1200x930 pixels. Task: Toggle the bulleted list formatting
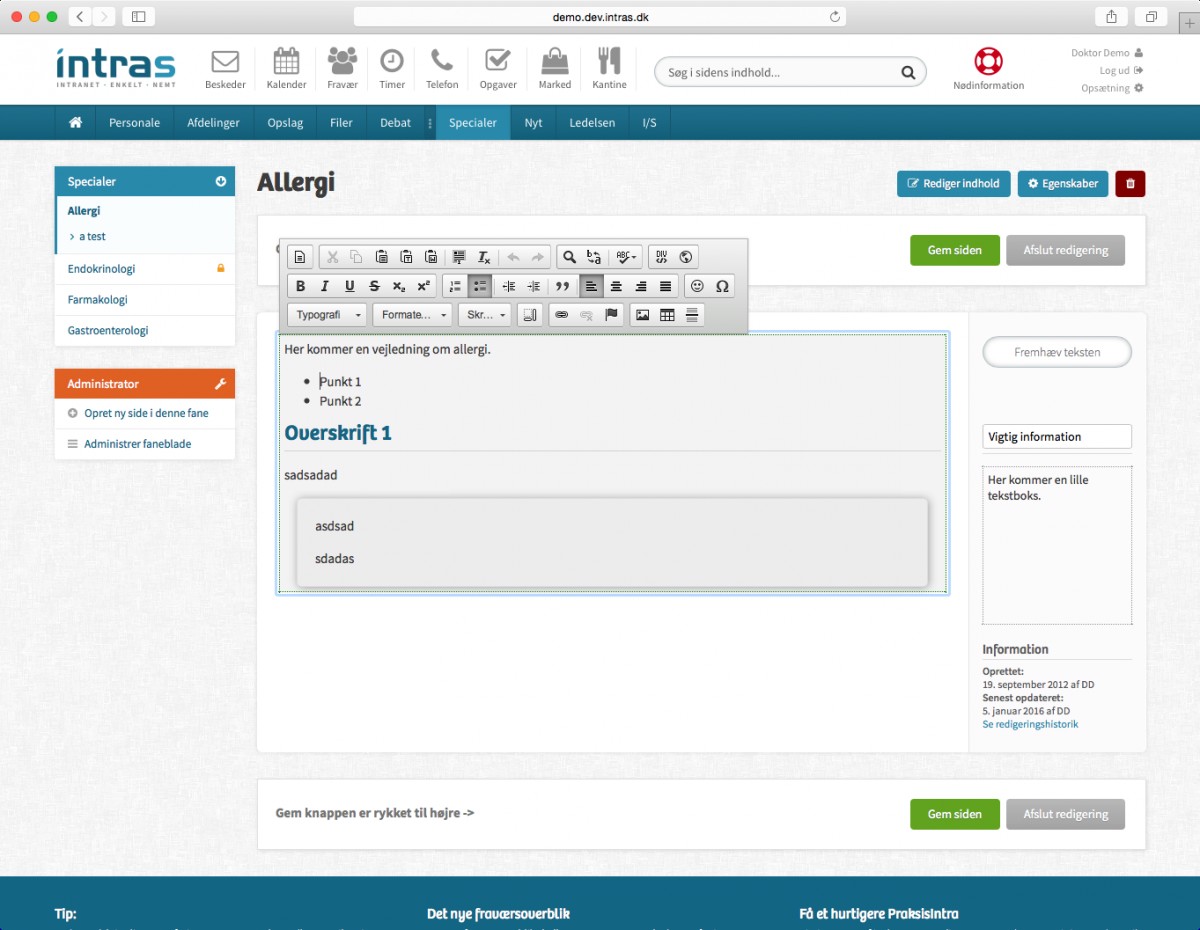(481, 286)
